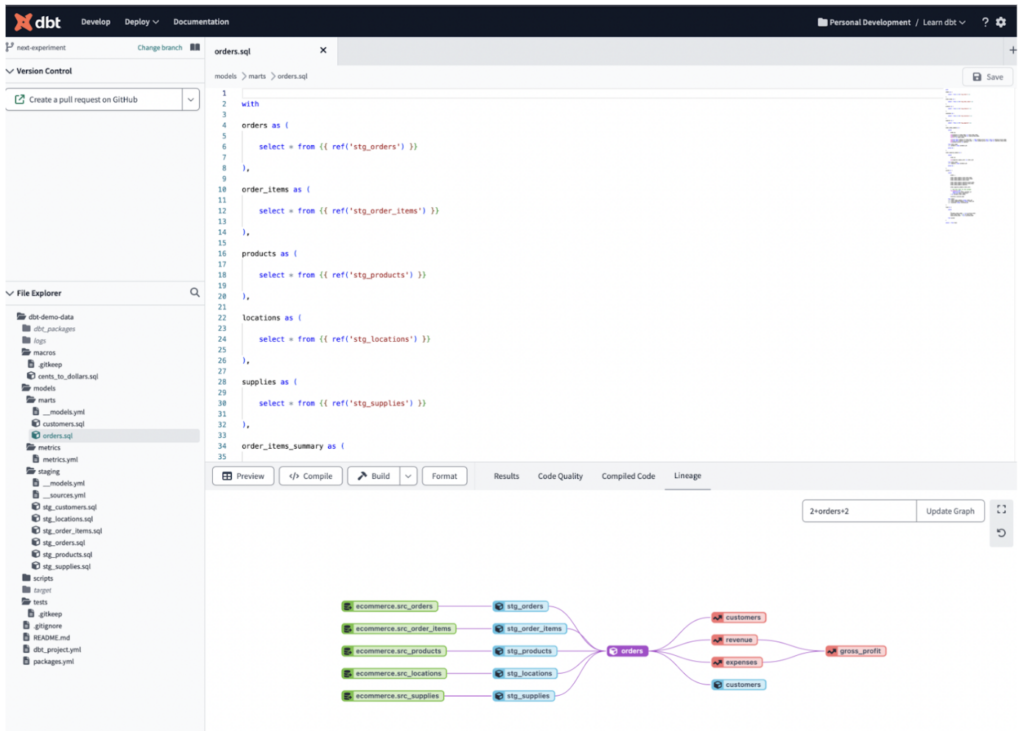Click the fullscreen lineage graph icon

click(1002, 510)
